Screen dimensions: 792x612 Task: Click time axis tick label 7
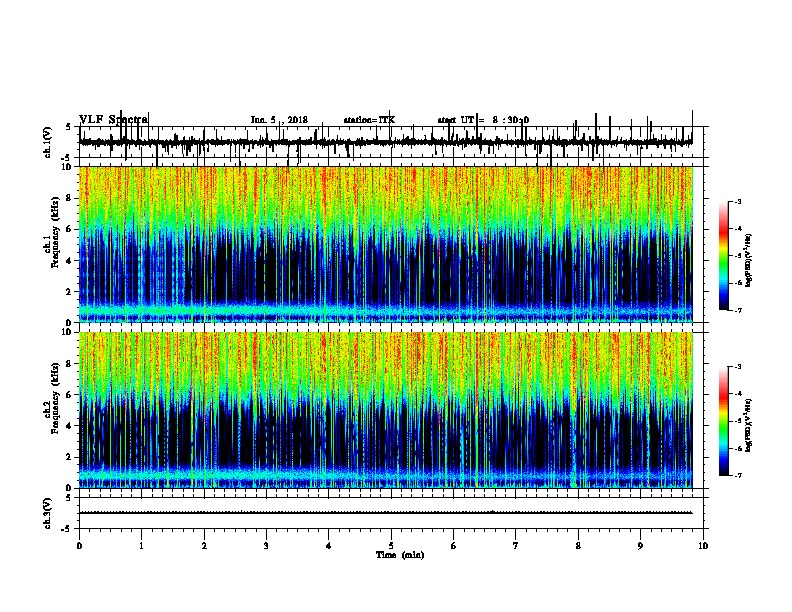(x=516, y=546)
